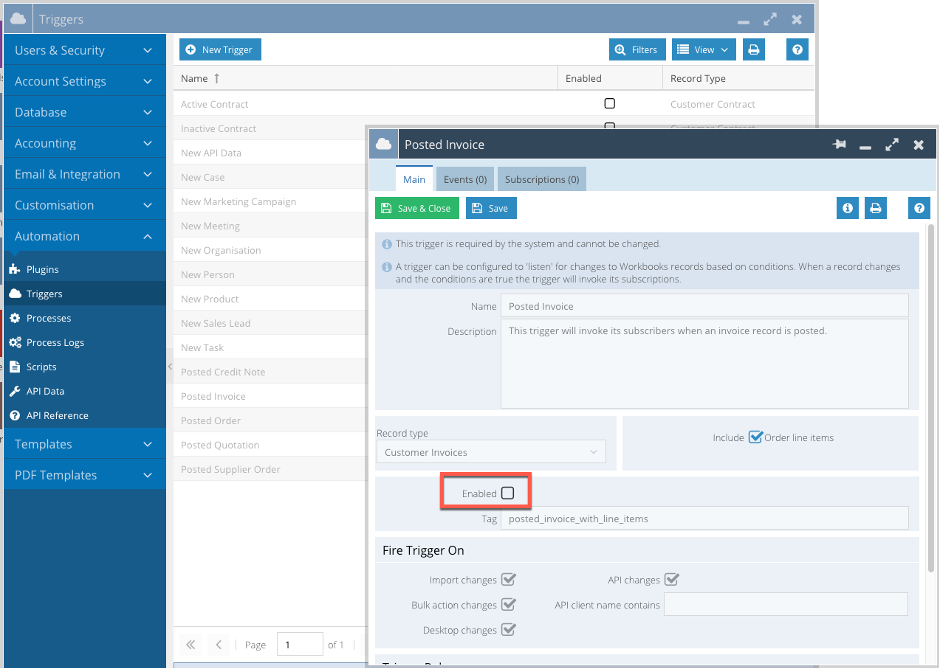Enable the Posted Invoice trigger checkbox
The image size is (939, 668).
507,492
